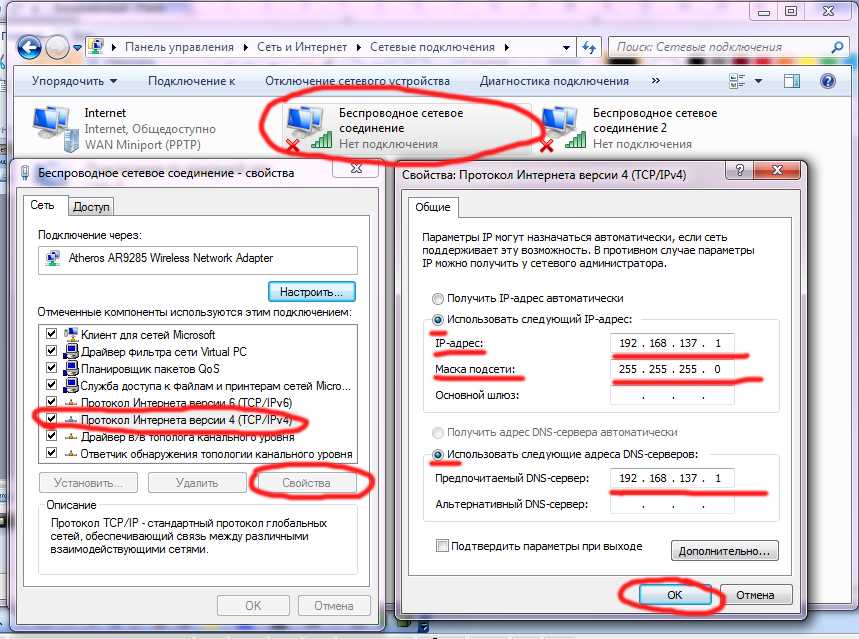The width and height of the screenshot is (859, 639).
Task: Switch to the Доступ tab
Action: (91, 207)
